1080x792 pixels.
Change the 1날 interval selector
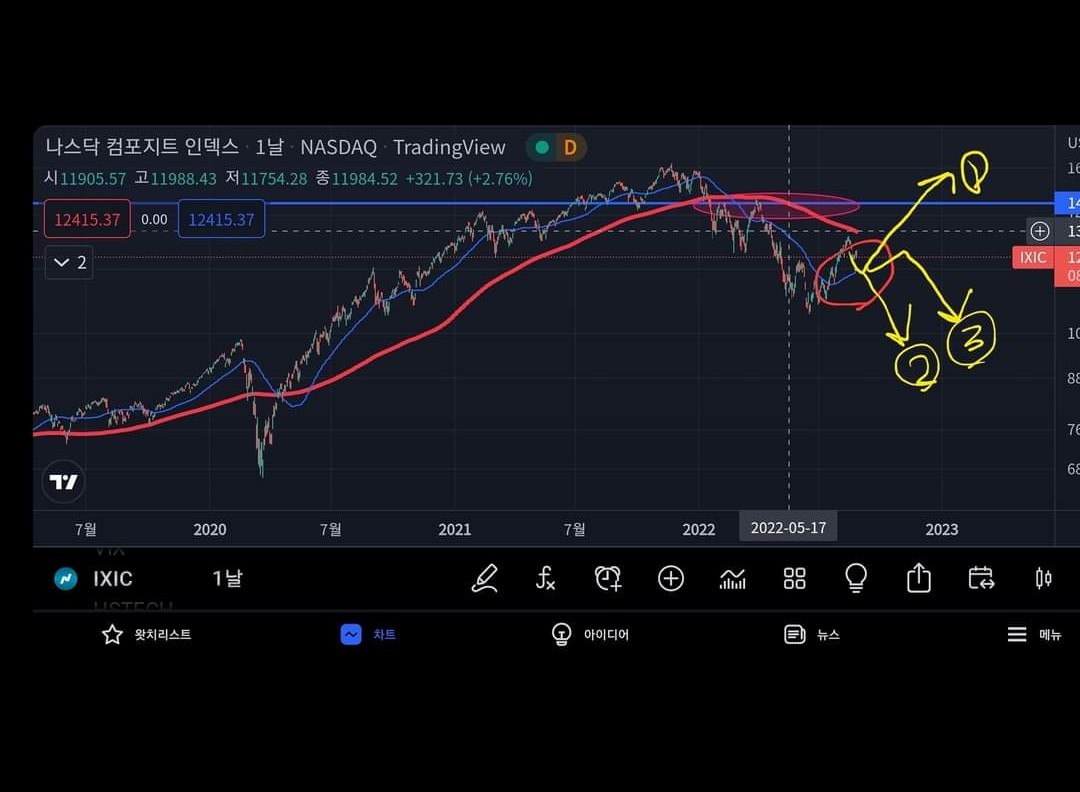tap(227, 579)
